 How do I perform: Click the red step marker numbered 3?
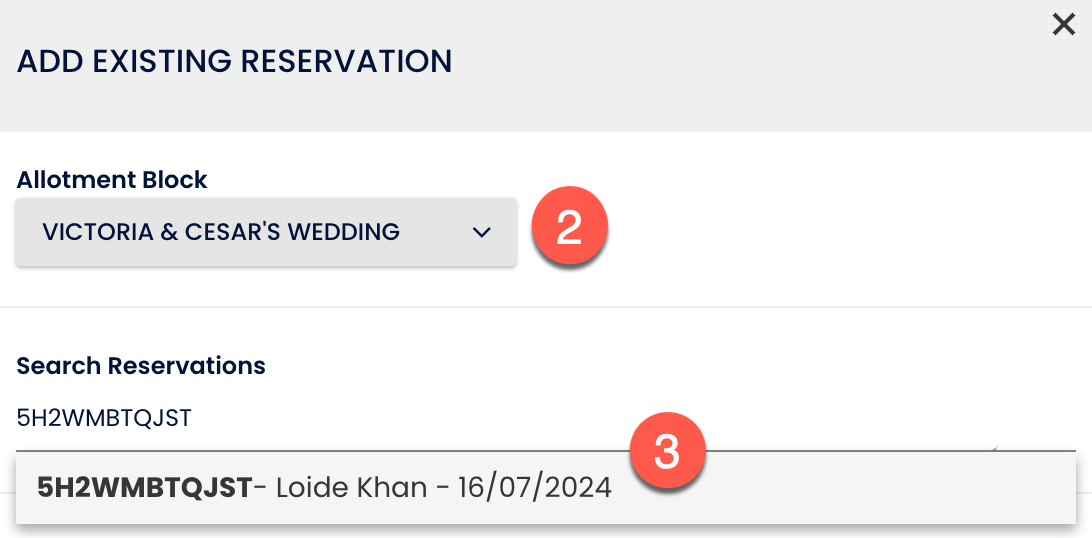[x=667, y=452]
